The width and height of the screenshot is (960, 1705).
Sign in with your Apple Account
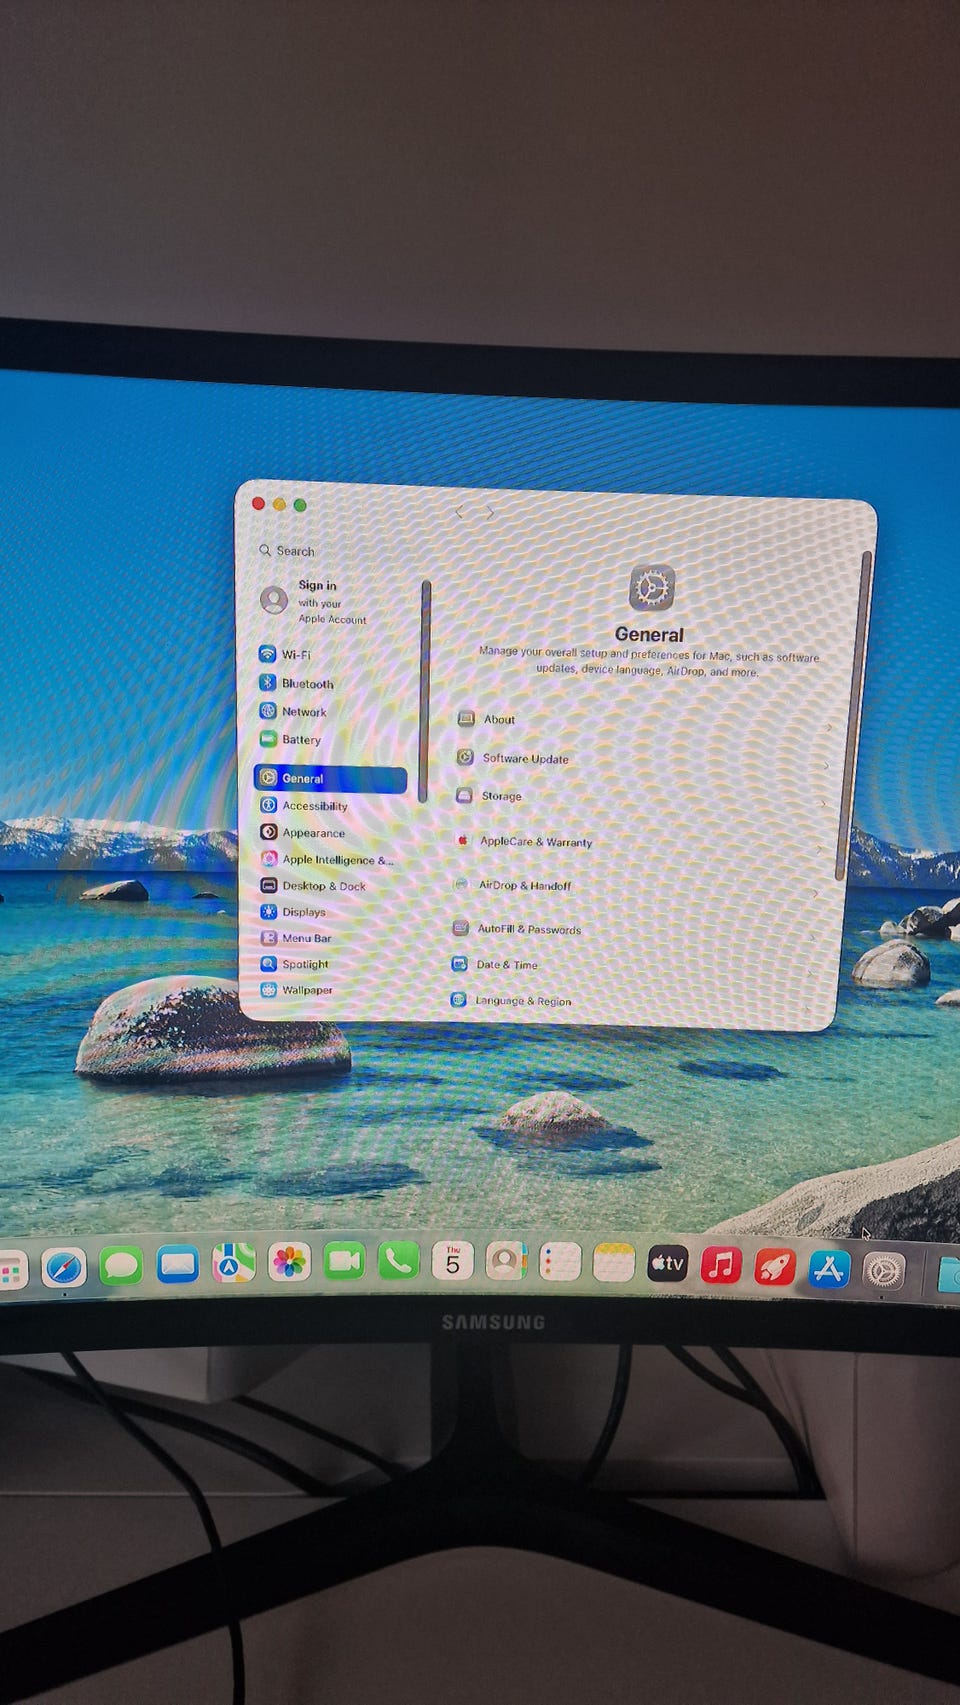[315, 601]
